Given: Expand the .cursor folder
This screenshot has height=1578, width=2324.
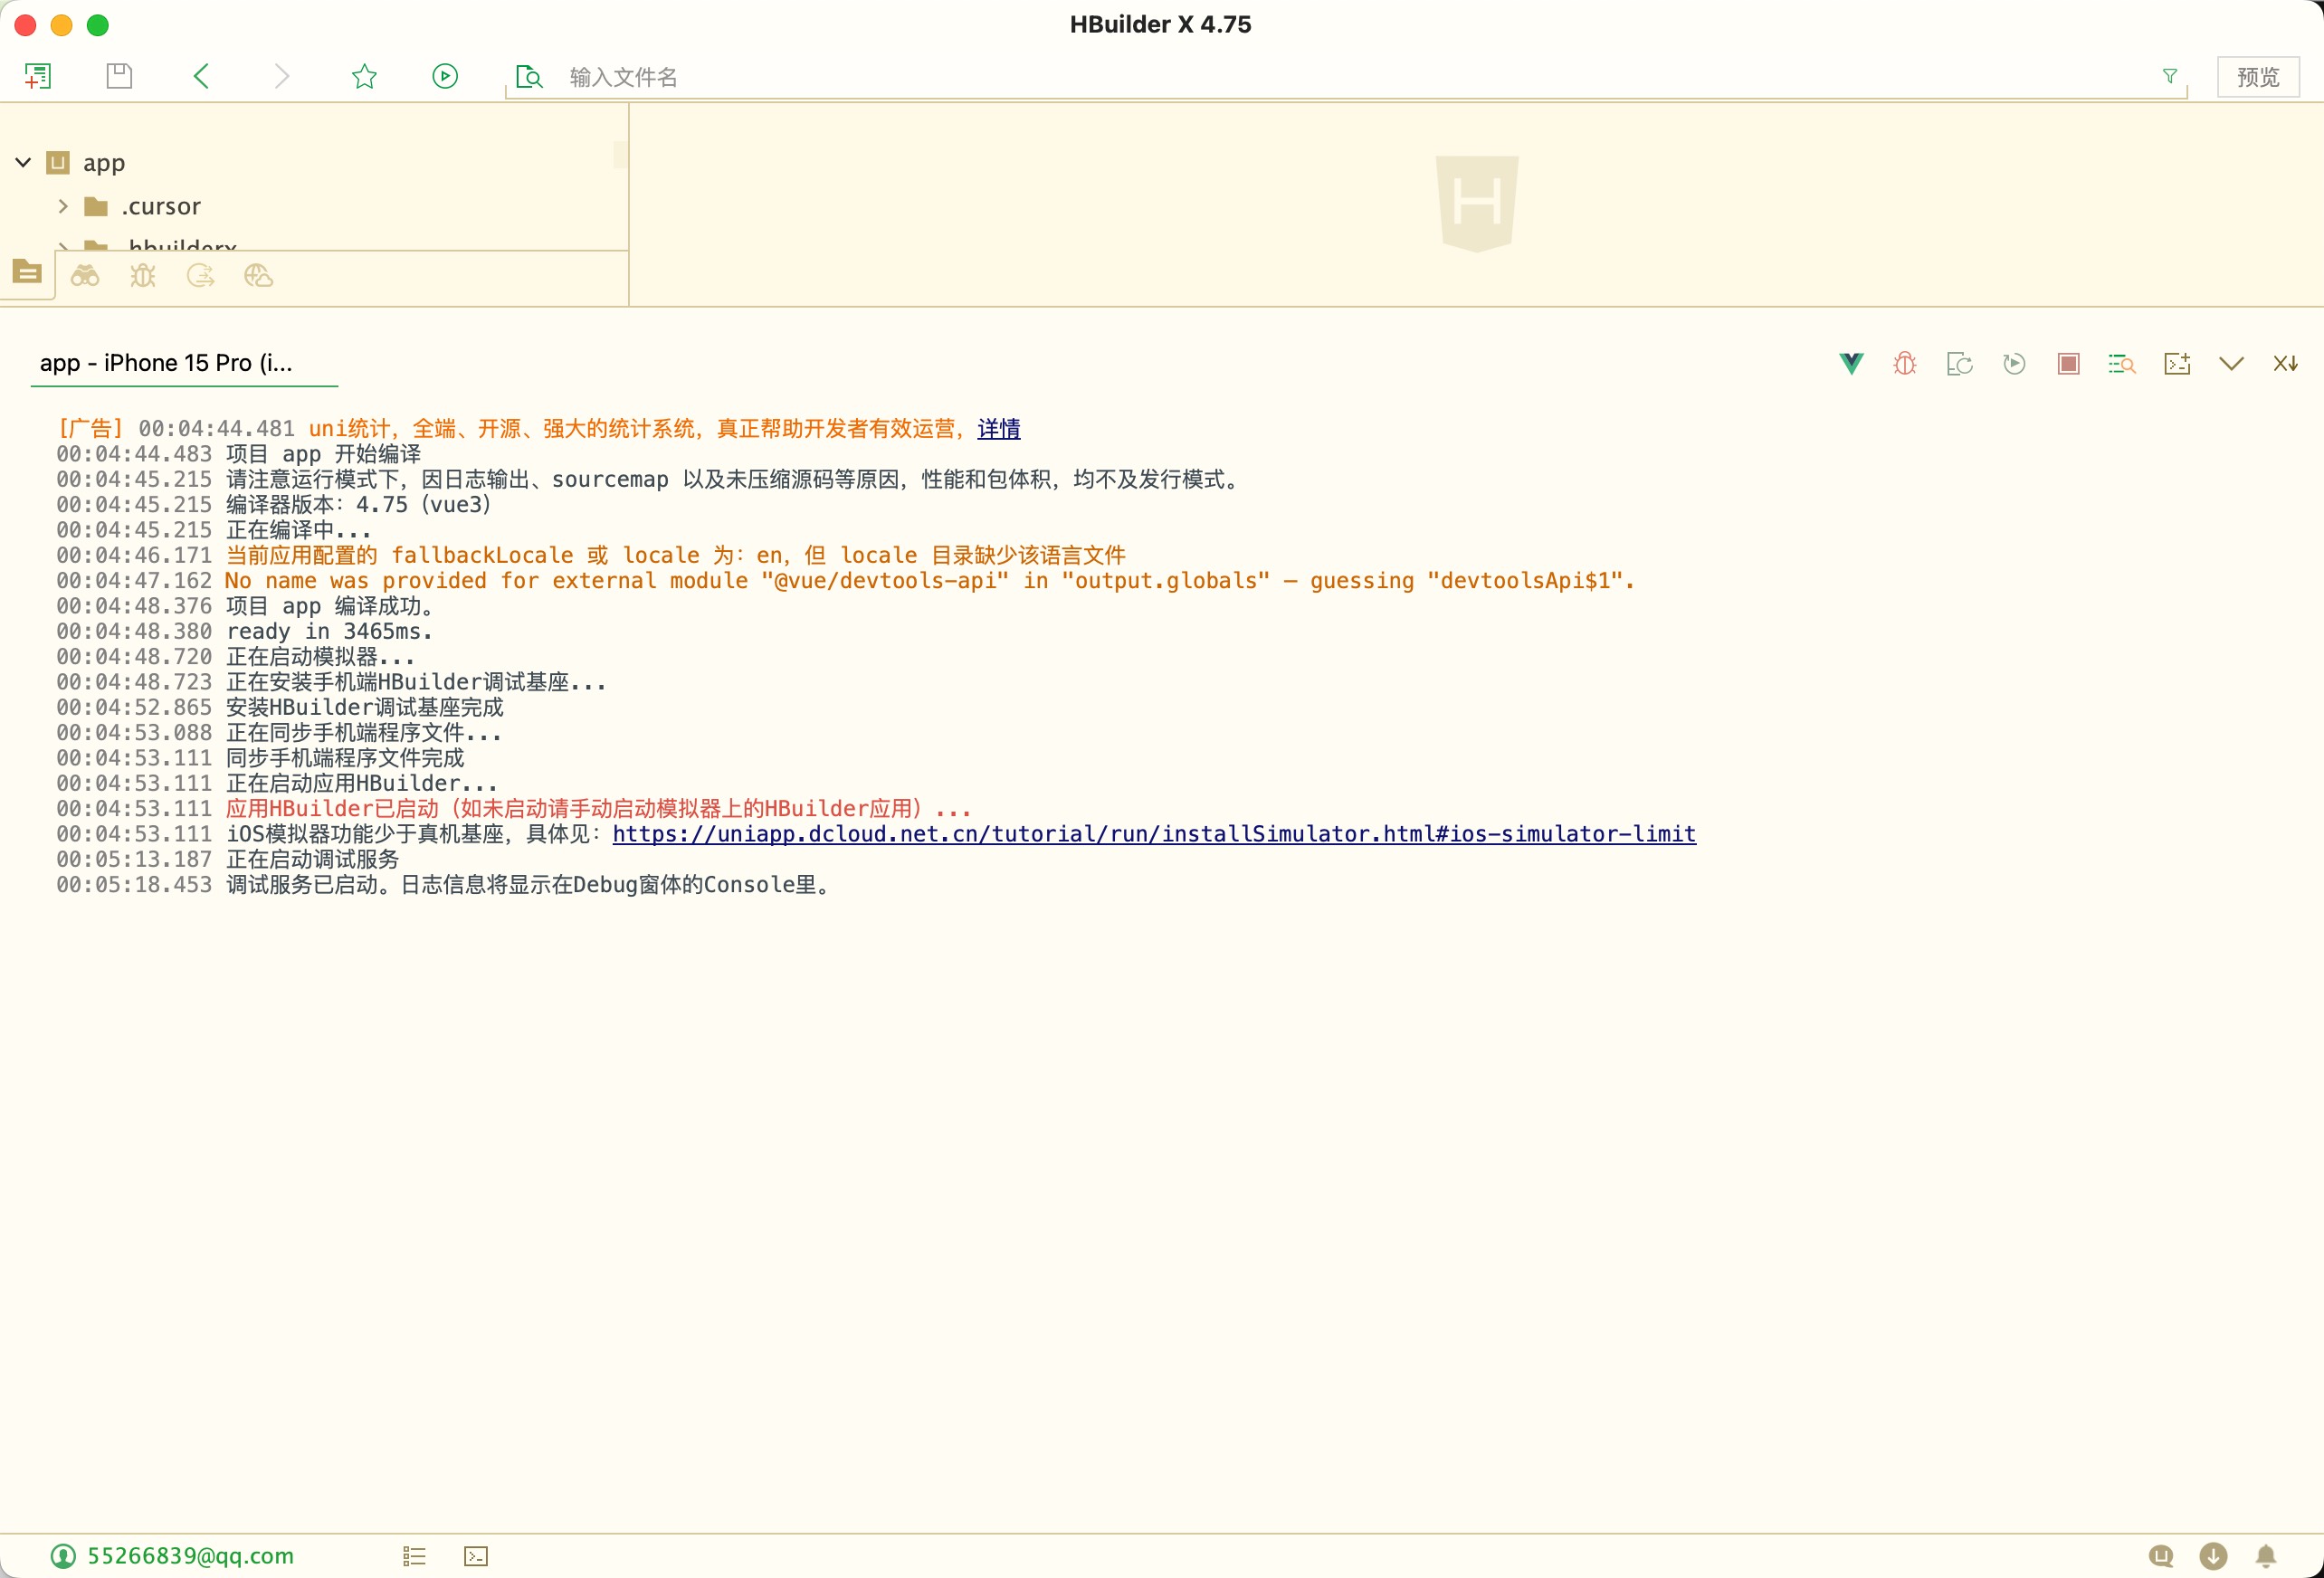Looking at the screenshot, I should coord(63,206).
